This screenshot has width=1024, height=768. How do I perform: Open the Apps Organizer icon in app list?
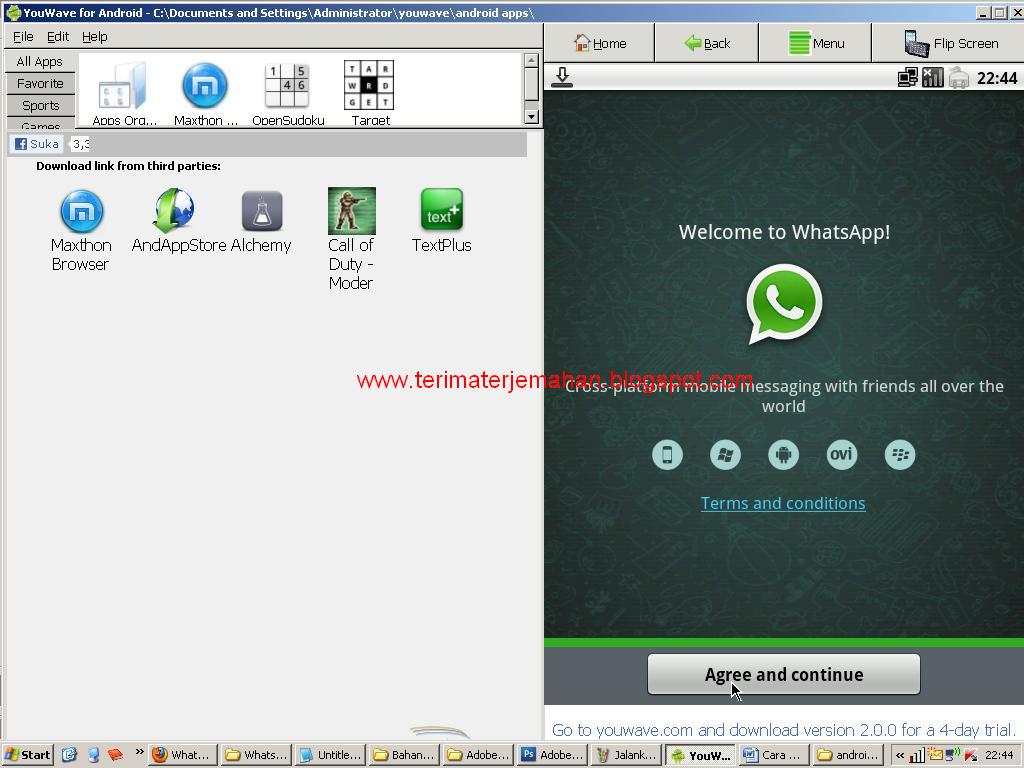[x=123, y=86]
